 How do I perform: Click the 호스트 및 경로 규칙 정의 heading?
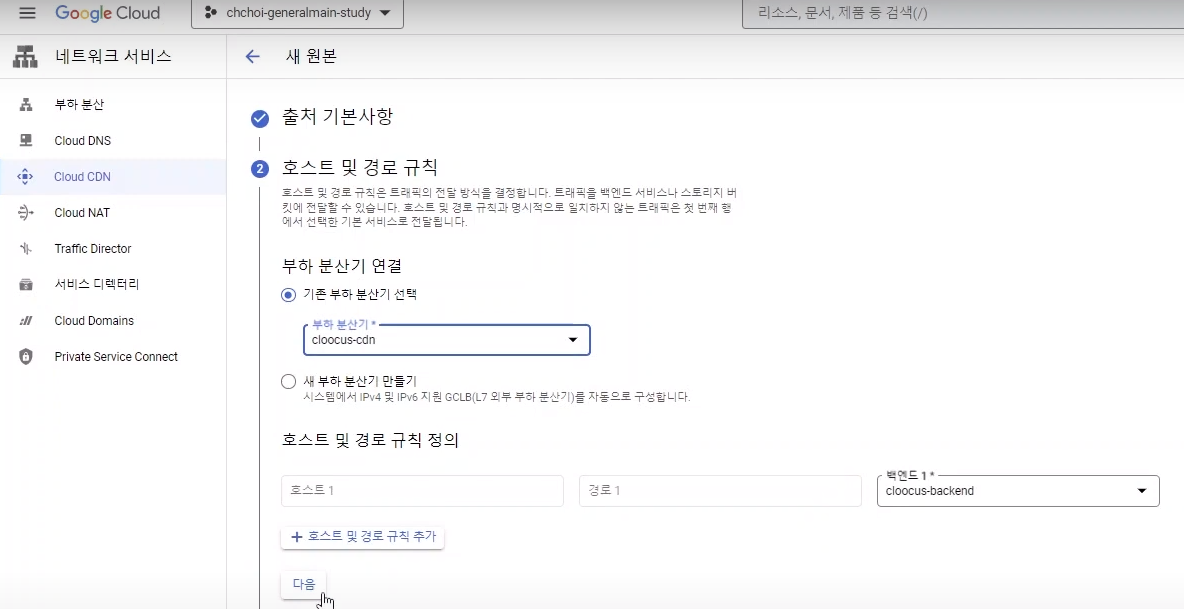370,440
